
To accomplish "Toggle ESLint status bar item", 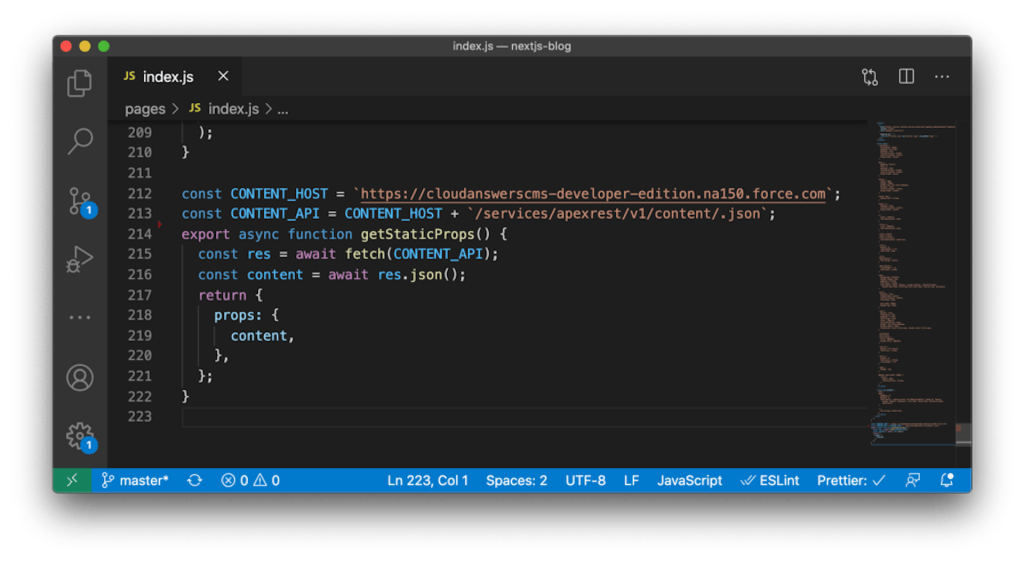I will point(770,481).
